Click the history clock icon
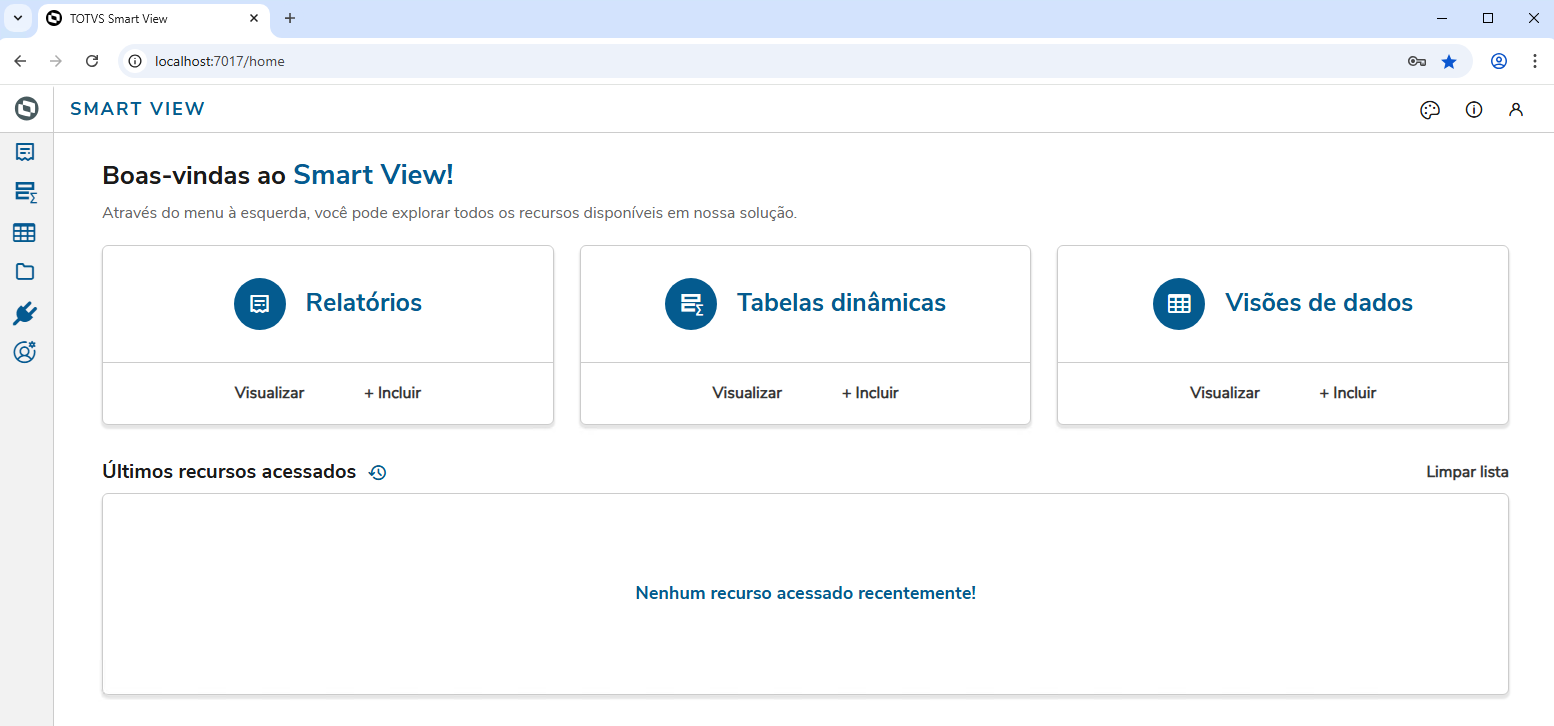 click(x=378, y=472)
